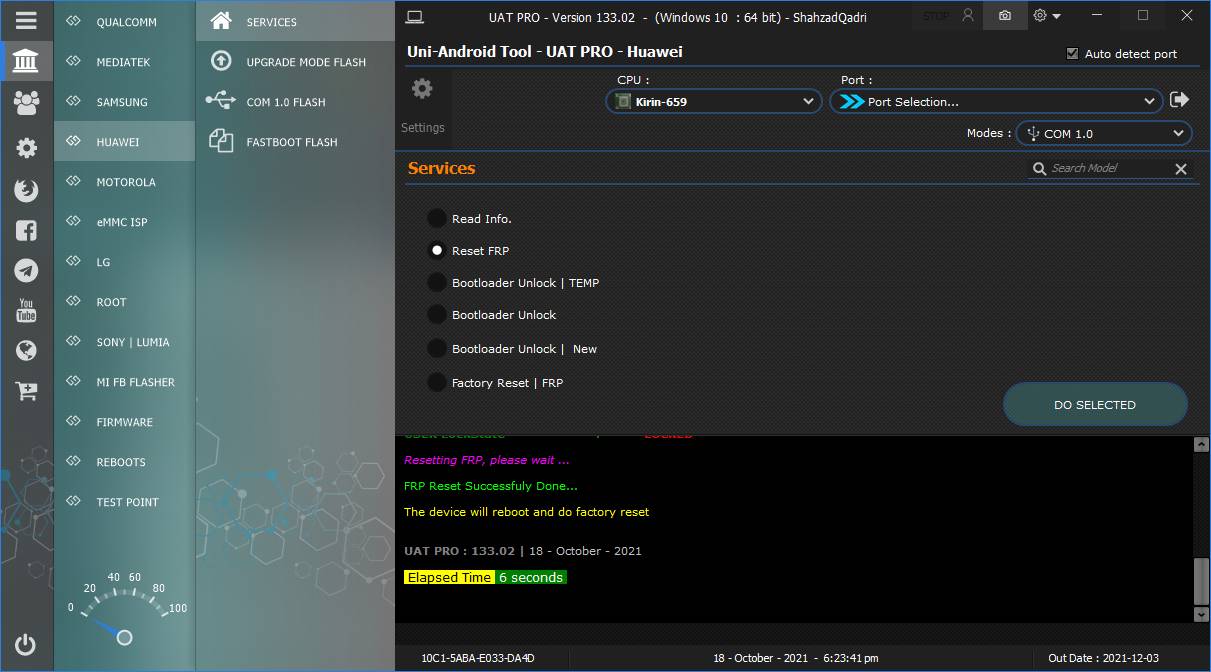The width and height of the screenshot is (1211, 672).
Task: Open the SONY | LUMIA menu item
Action: coord(124,342)
